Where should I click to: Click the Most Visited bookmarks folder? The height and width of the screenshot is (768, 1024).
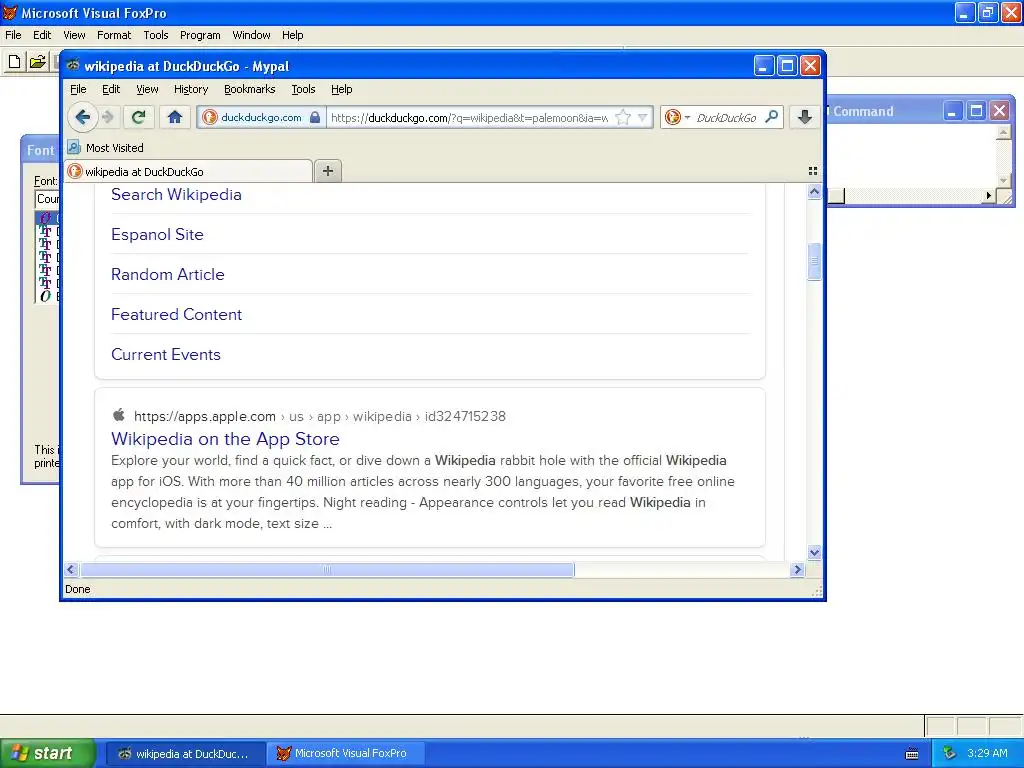pos(106,148)
